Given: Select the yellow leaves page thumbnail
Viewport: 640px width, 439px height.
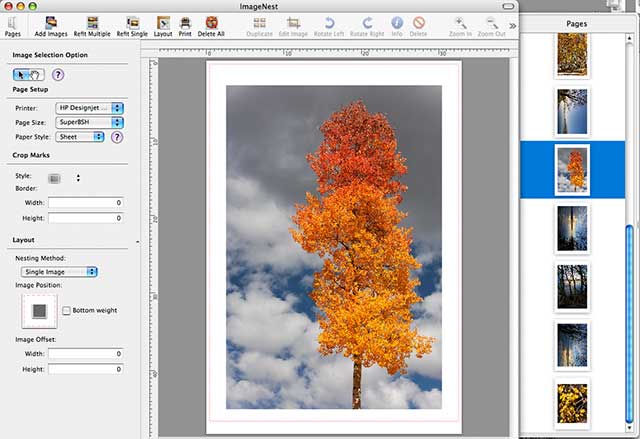Looking at the screenshot, I should point(572,403).
